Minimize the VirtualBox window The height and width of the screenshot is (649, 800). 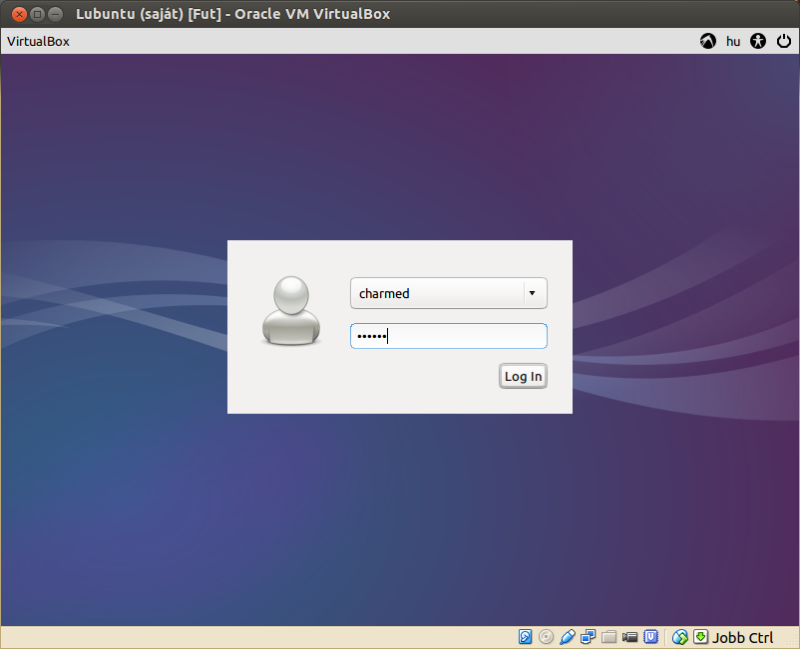click(55, 14)
